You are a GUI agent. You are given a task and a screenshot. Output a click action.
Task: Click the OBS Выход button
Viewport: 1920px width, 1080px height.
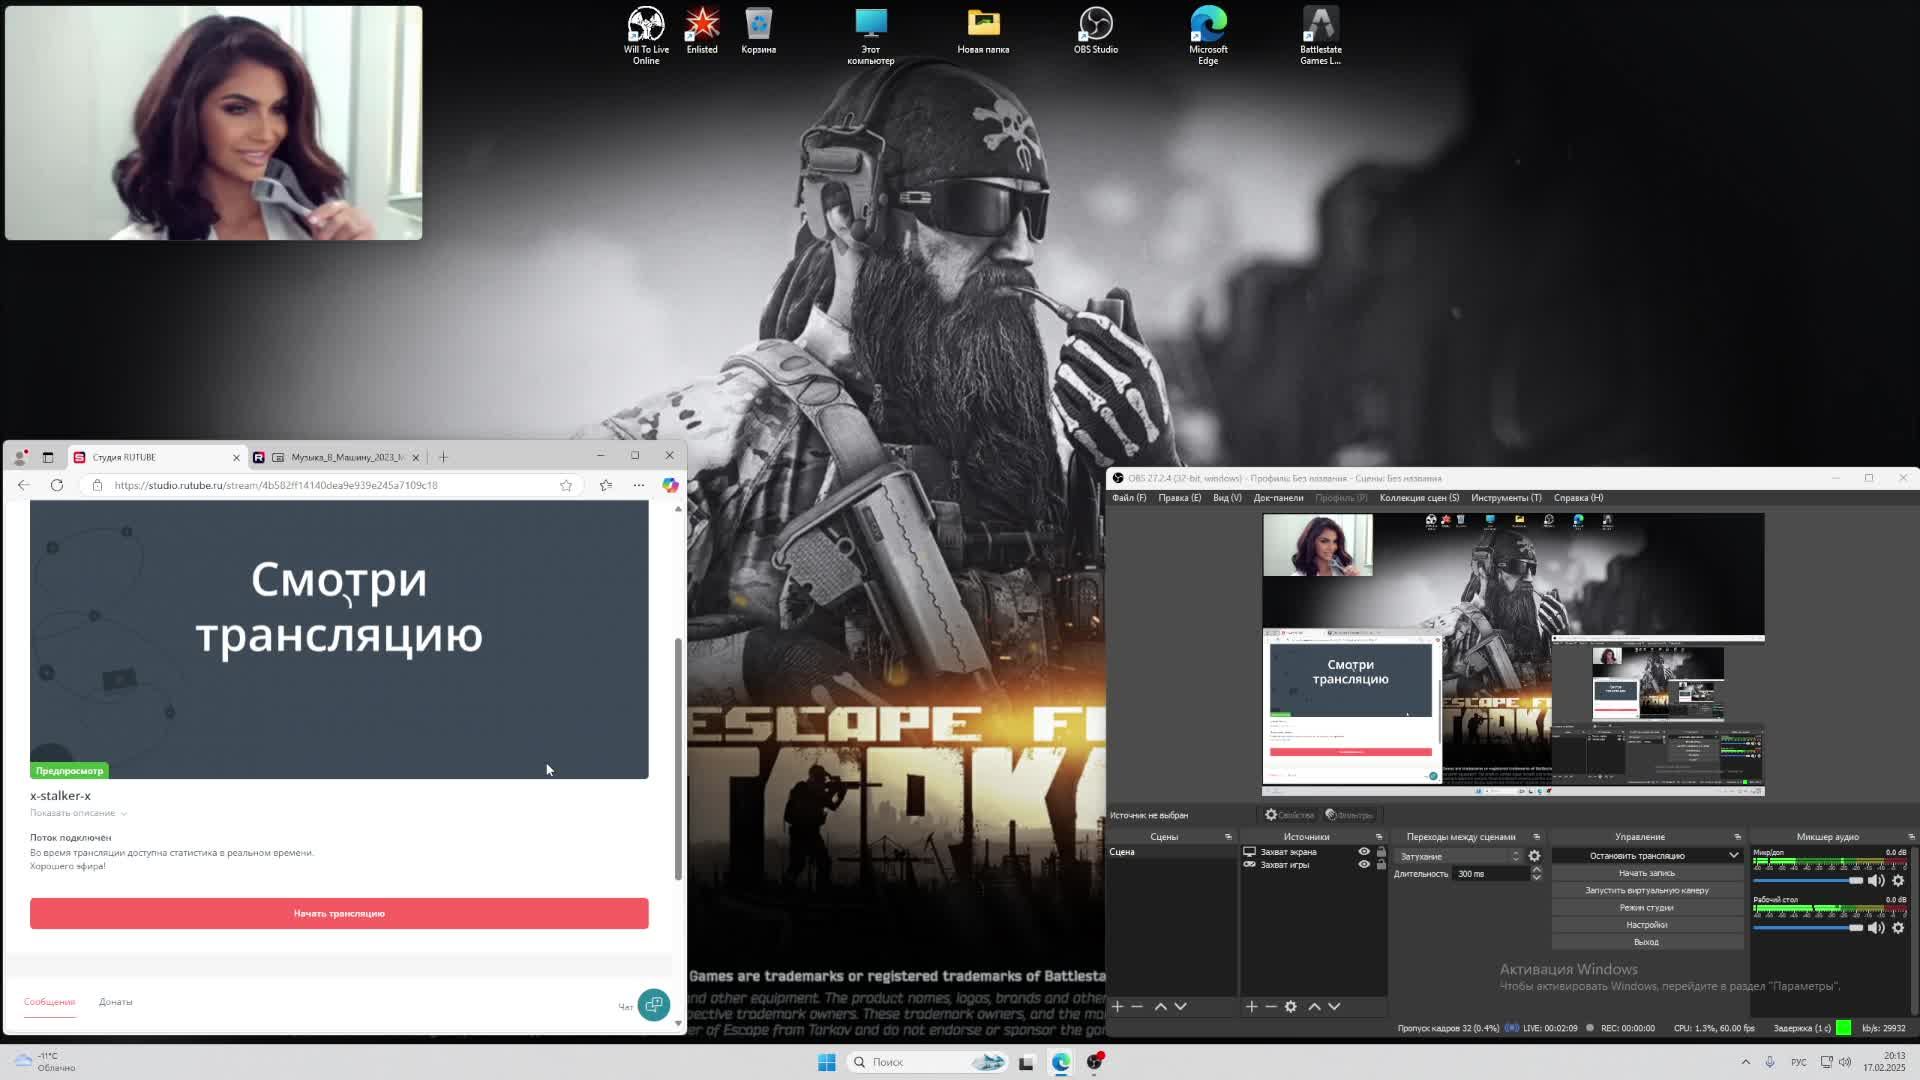(x=1646, y=942)
